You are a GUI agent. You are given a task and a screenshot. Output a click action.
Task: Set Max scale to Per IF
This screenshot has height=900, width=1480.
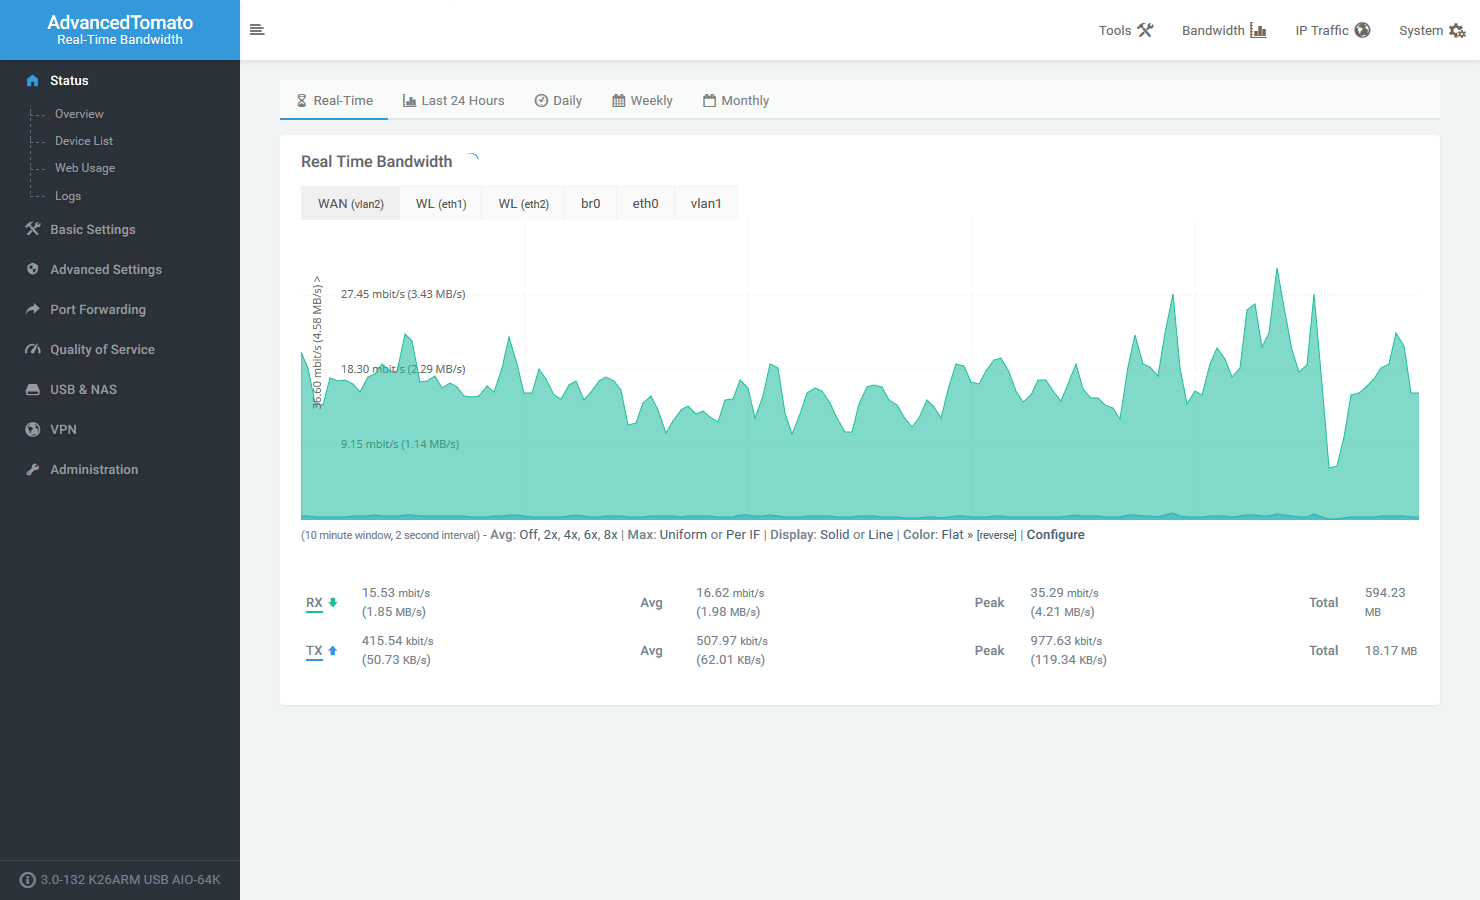pos(743,535)
